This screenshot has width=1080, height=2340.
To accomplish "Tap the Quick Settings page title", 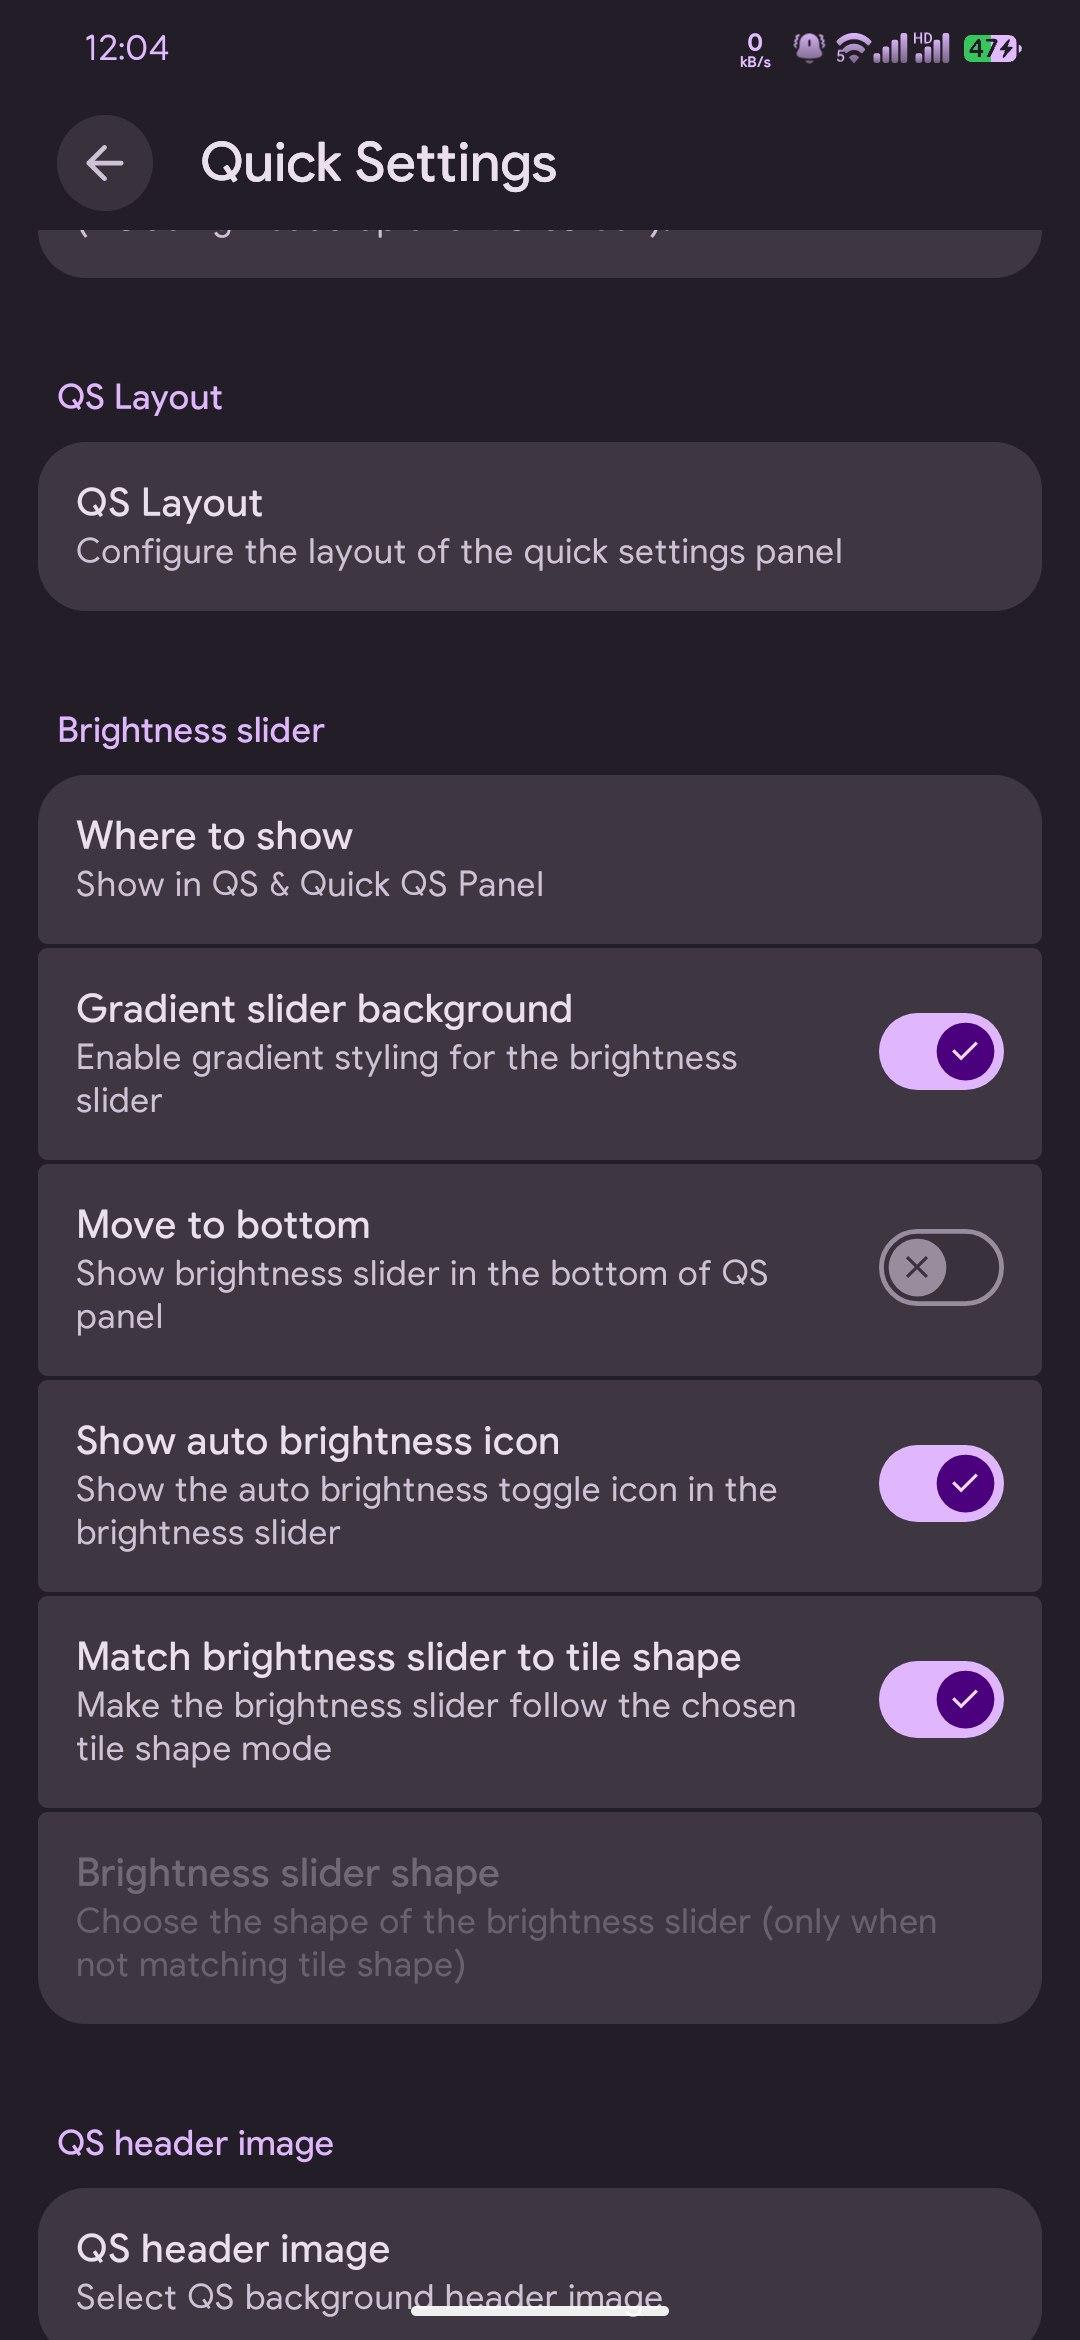I will (378, 163).
